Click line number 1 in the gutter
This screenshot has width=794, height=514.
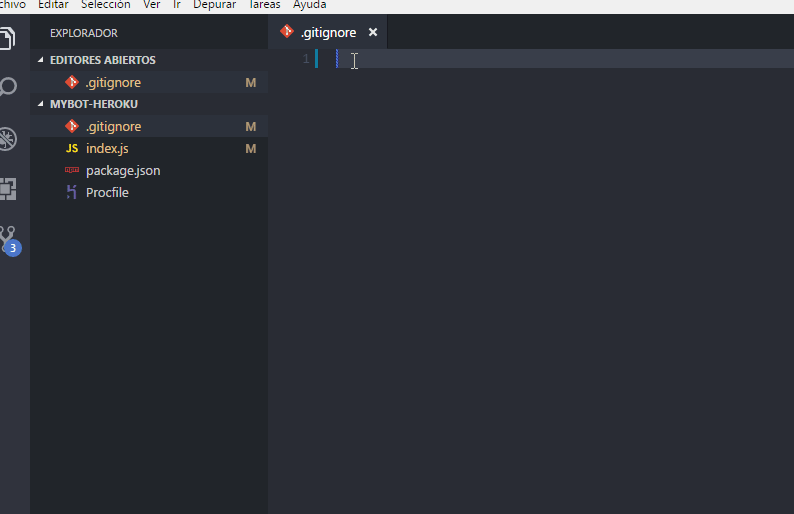tap(306, 59)
